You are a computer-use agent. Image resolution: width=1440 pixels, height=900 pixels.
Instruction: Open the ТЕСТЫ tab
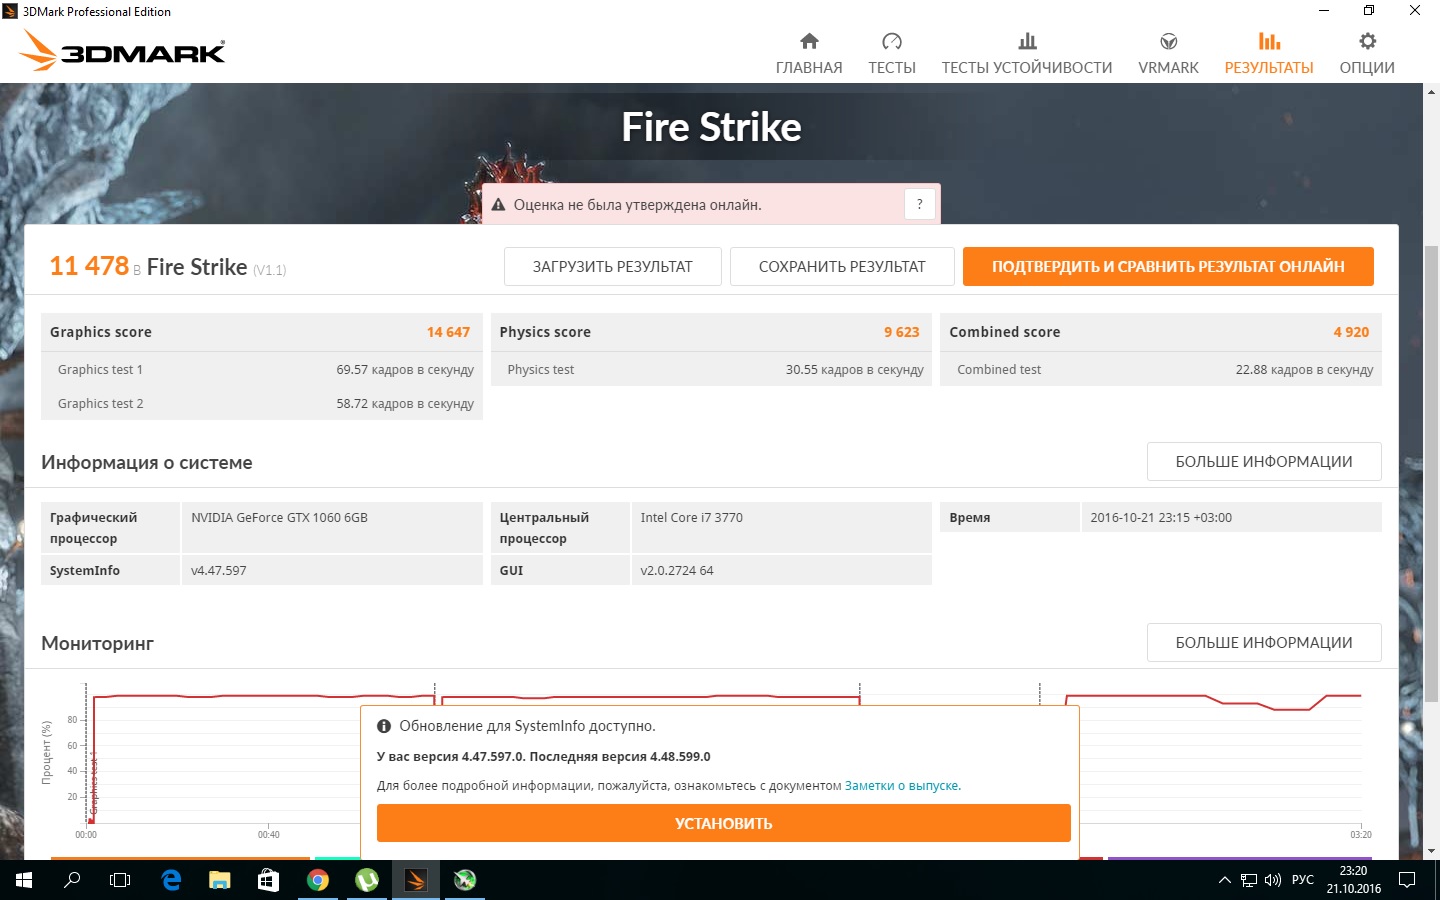(892, 53)
